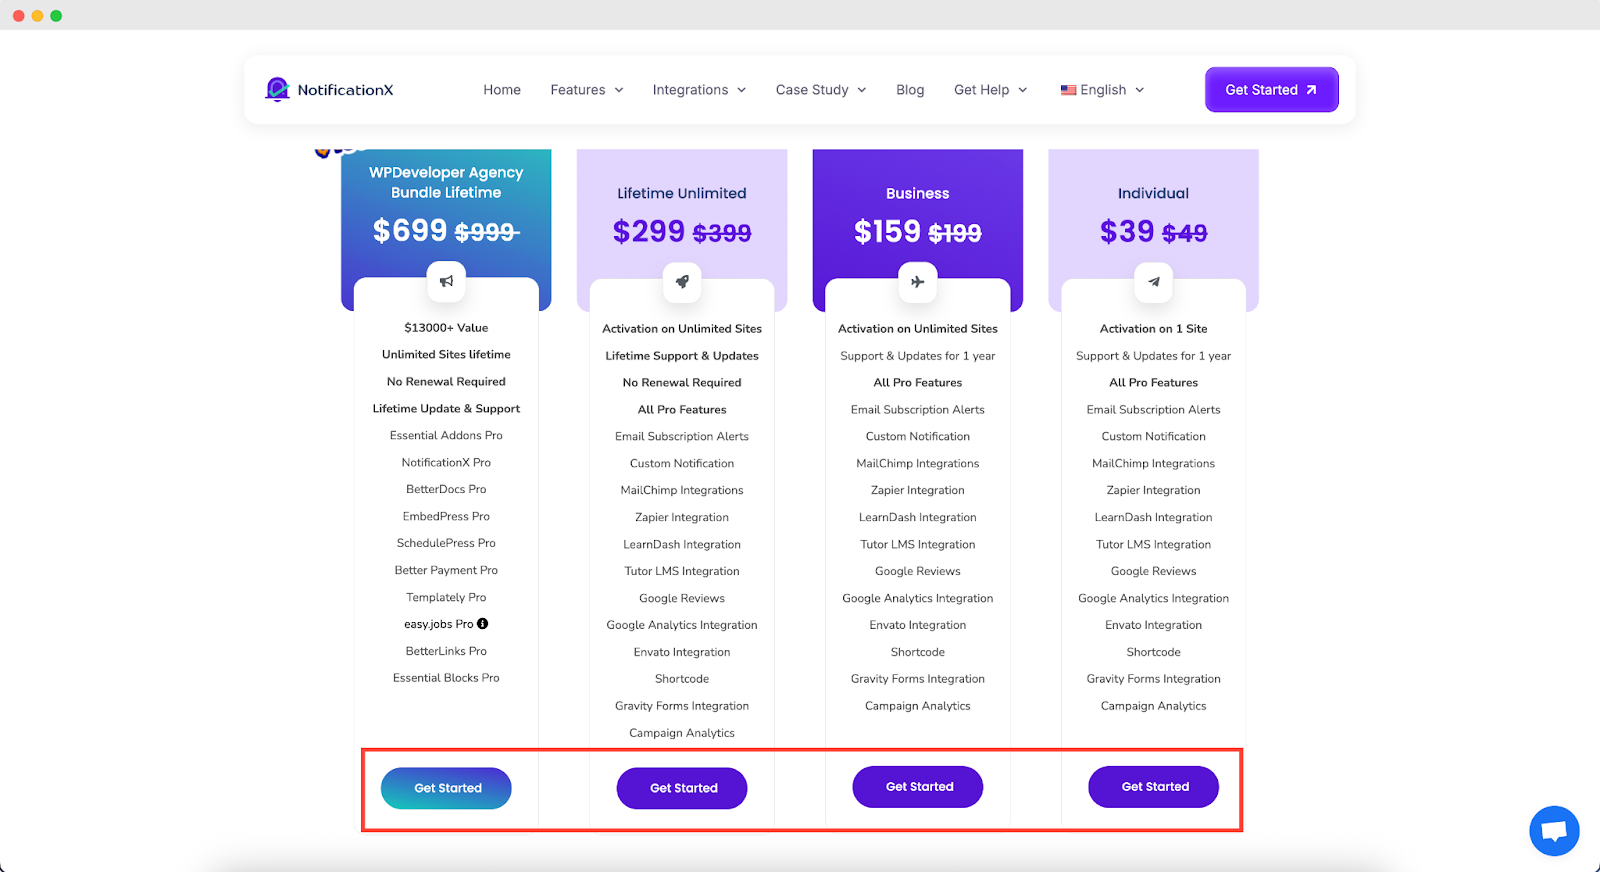Select WPDeveloper Agency Bundle Lifetime title
The image size is (1600, 872).
446,182
